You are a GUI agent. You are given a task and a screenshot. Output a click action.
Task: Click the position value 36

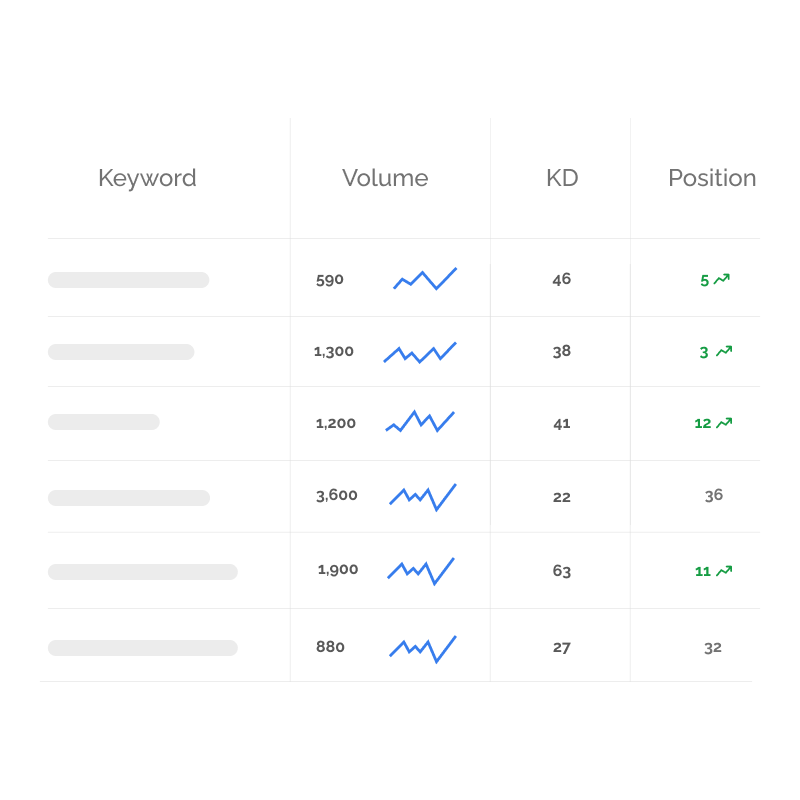pyautogui.click(x=713, y=495)
